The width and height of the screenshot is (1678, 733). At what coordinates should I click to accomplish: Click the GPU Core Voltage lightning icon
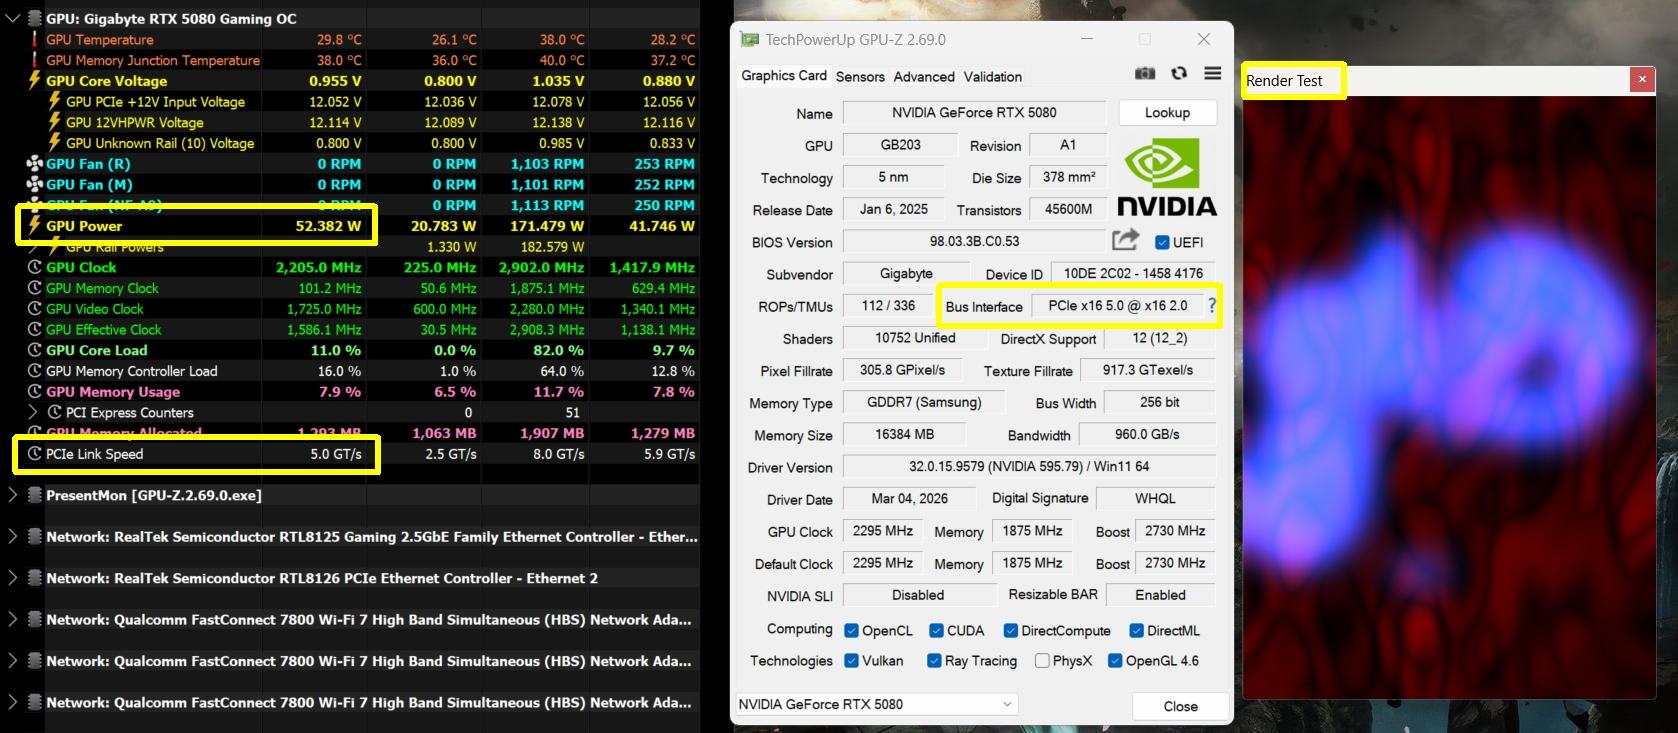[x=34, y=80]
